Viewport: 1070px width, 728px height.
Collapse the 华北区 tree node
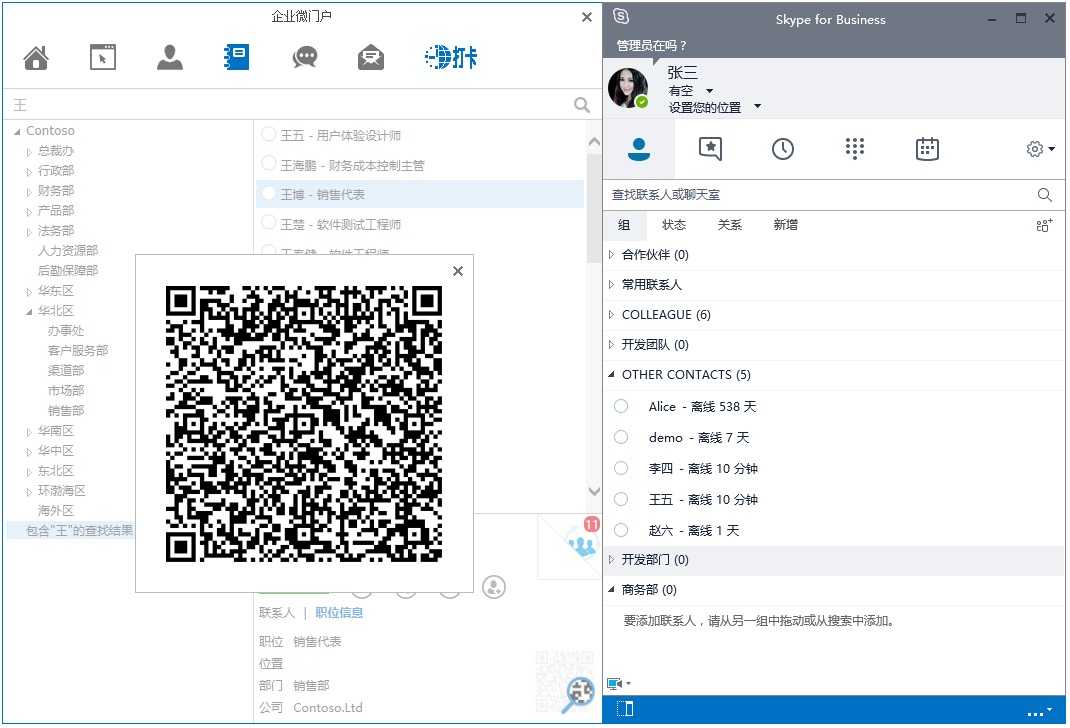click(29, 311)
